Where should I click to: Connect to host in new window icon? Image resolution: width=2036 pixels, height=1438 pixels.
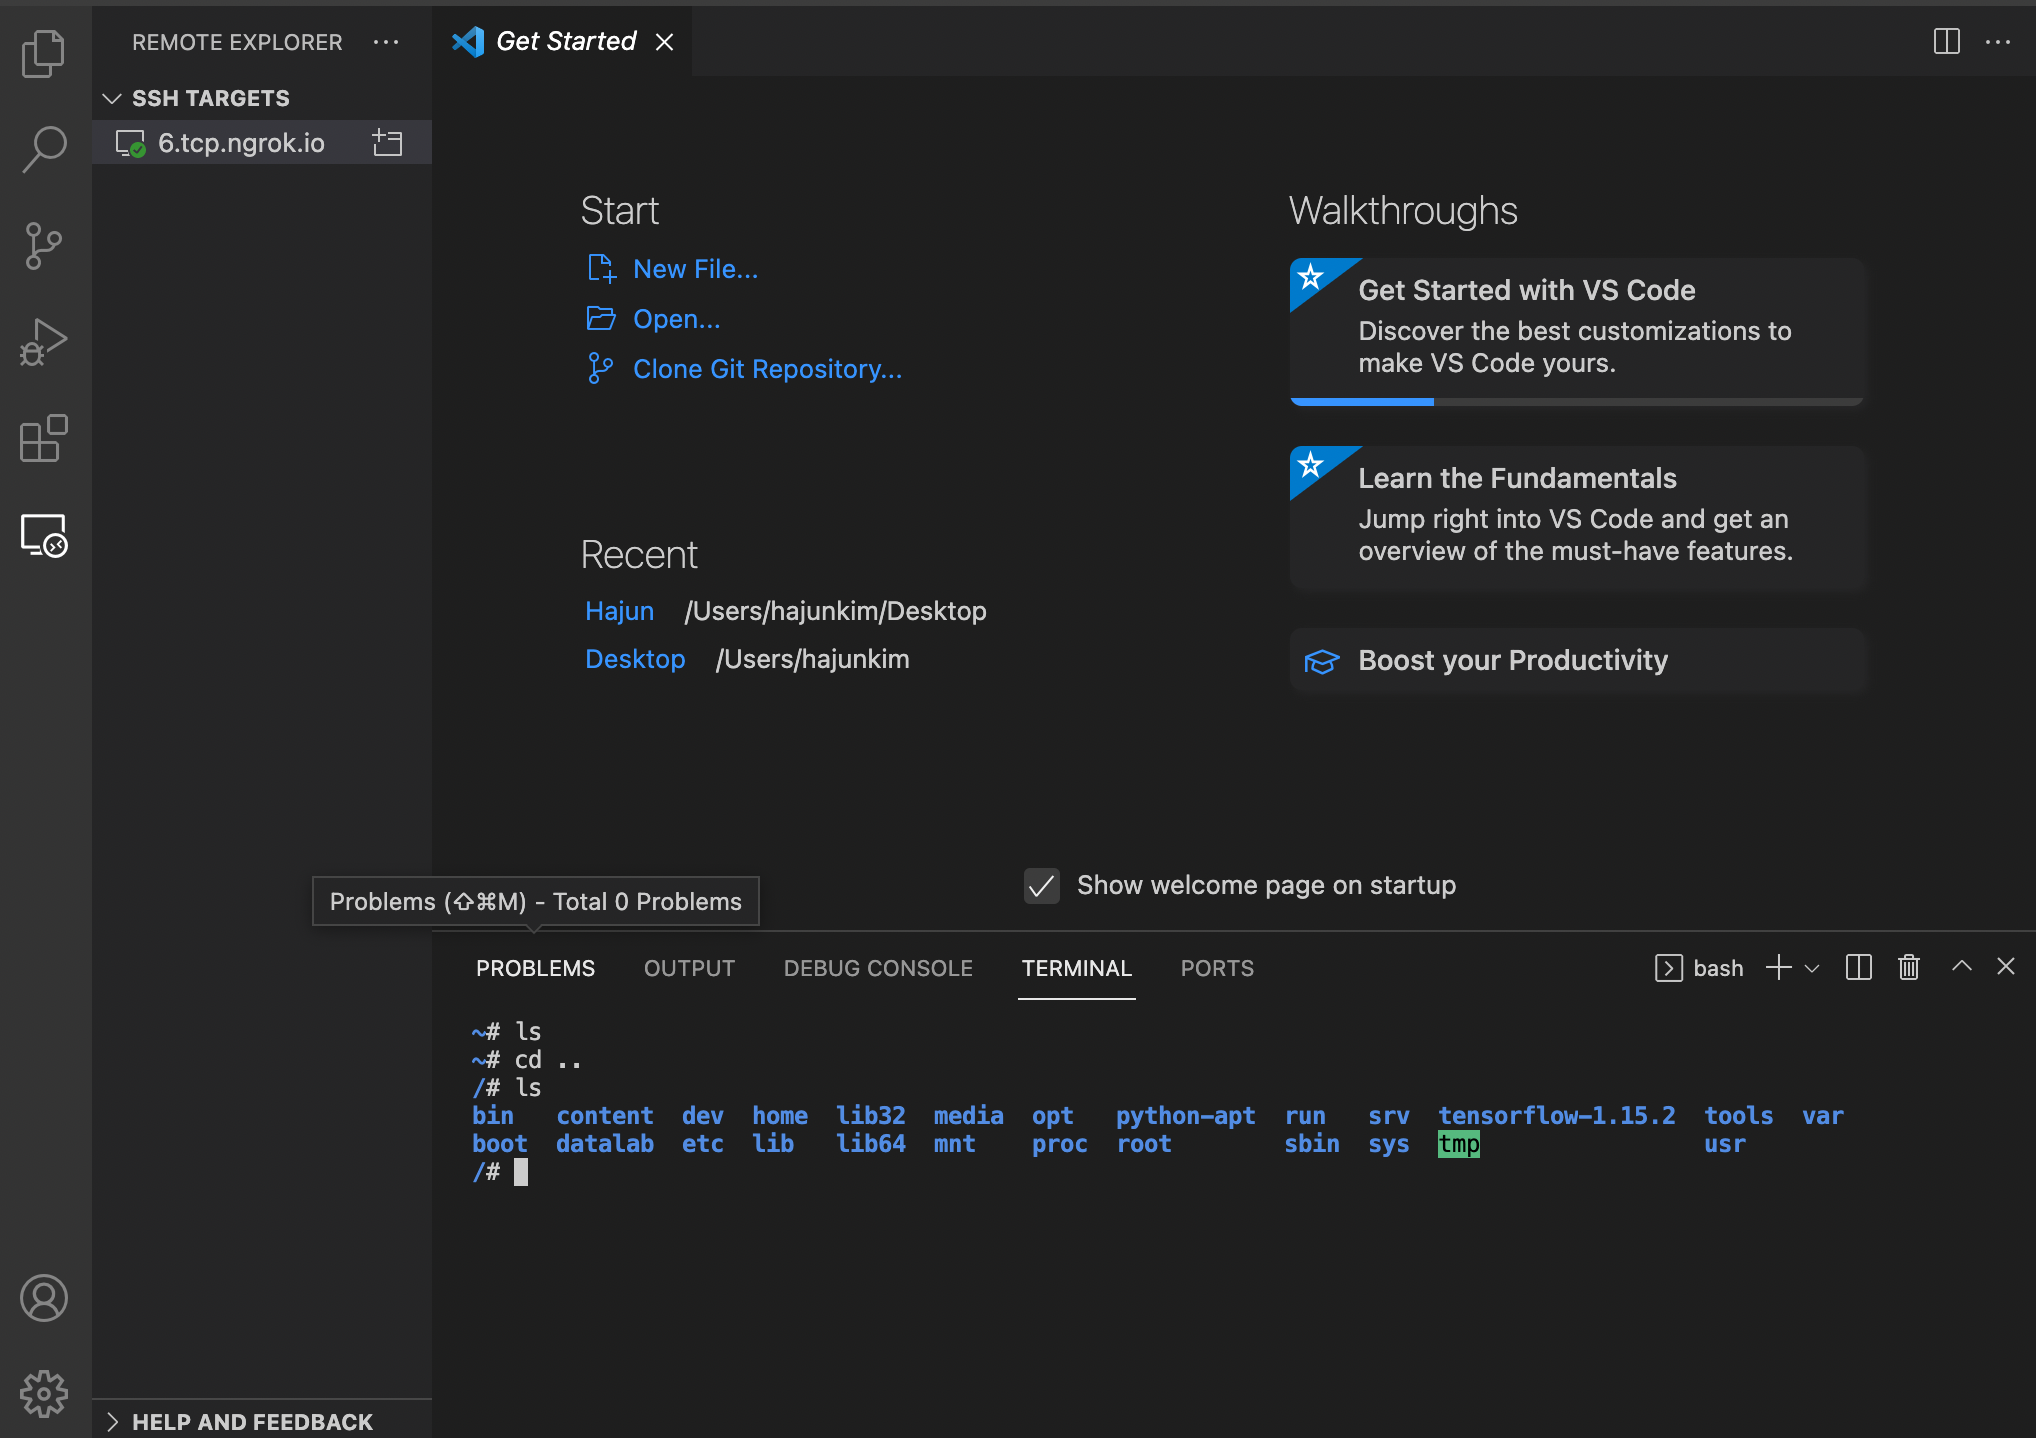coord(387,143)
